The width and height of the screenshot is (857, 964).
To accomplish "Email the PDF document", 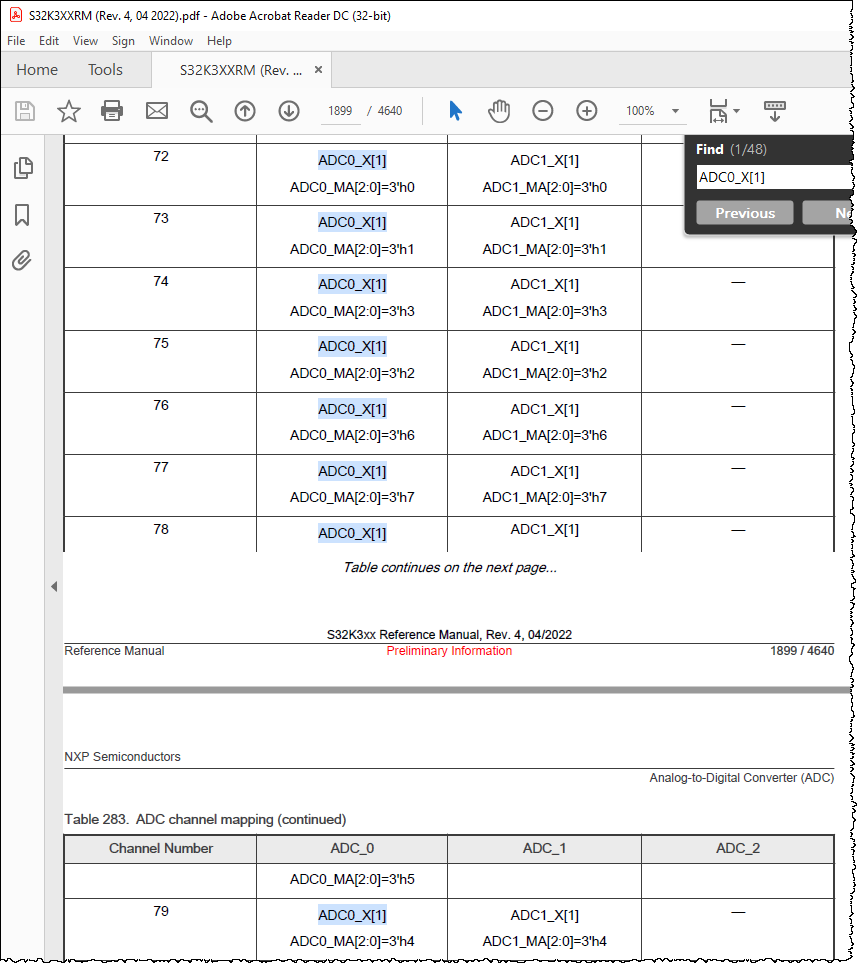I will (x=156, y=111).
